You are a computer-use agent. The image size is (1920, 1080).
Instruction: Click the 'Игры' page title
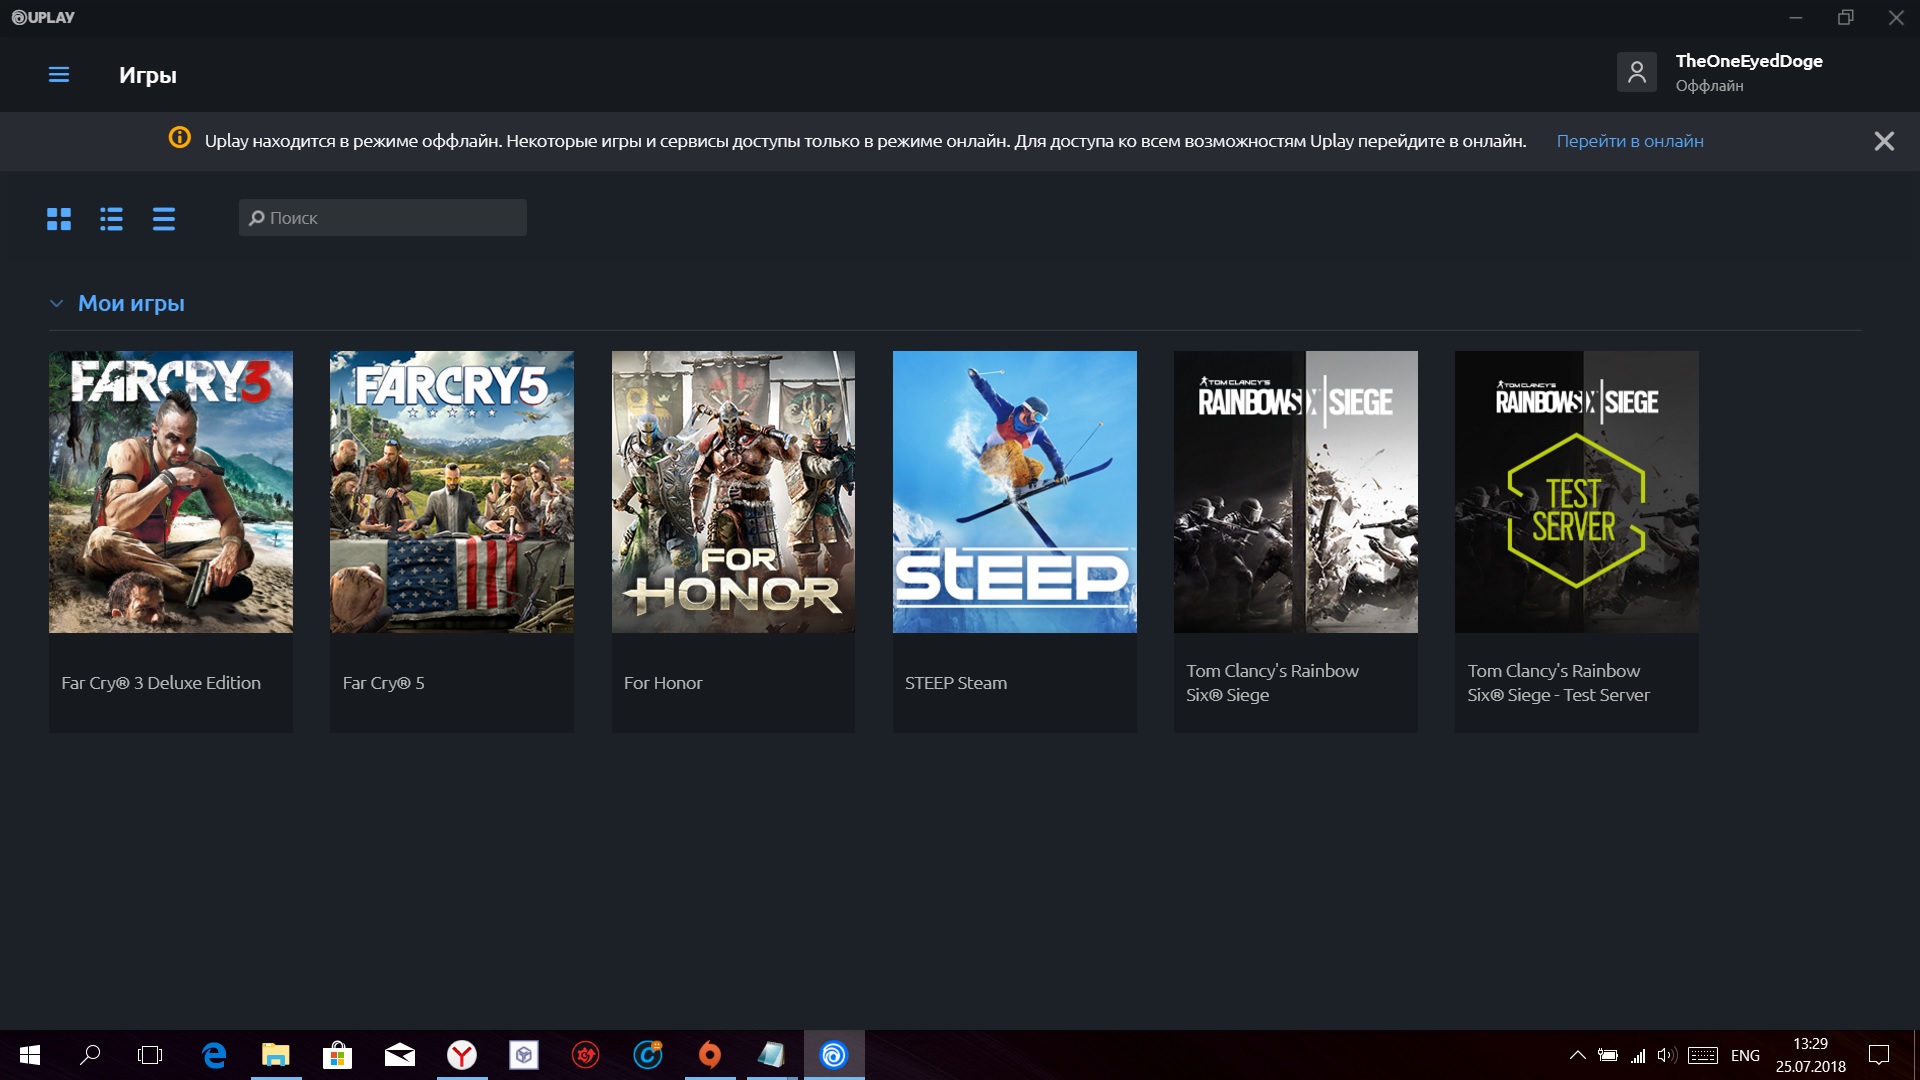point(148,75)
